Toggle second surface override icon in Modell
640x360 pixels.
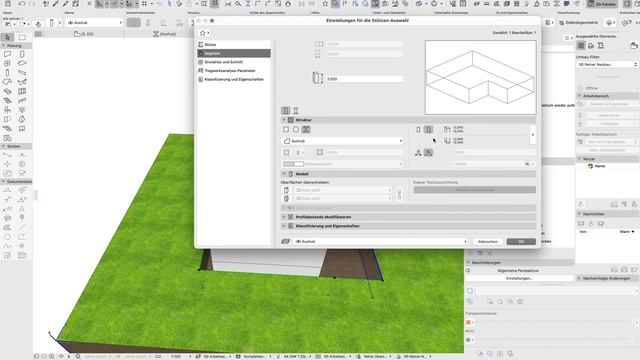(287, 198)
